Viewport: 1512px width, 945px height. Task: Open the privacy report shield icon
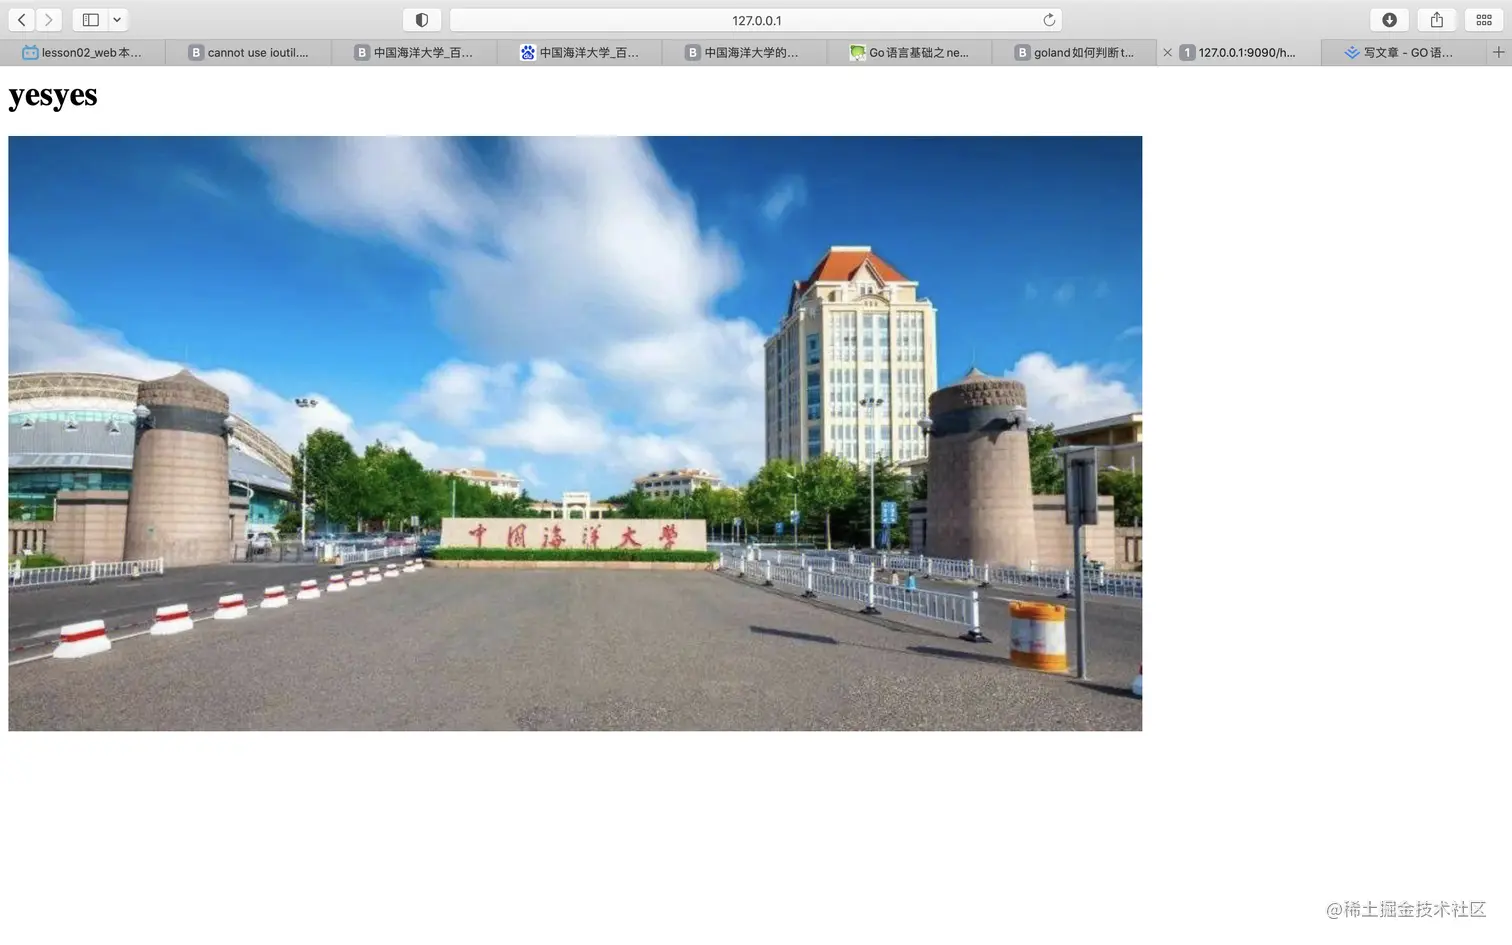point(422,20)
